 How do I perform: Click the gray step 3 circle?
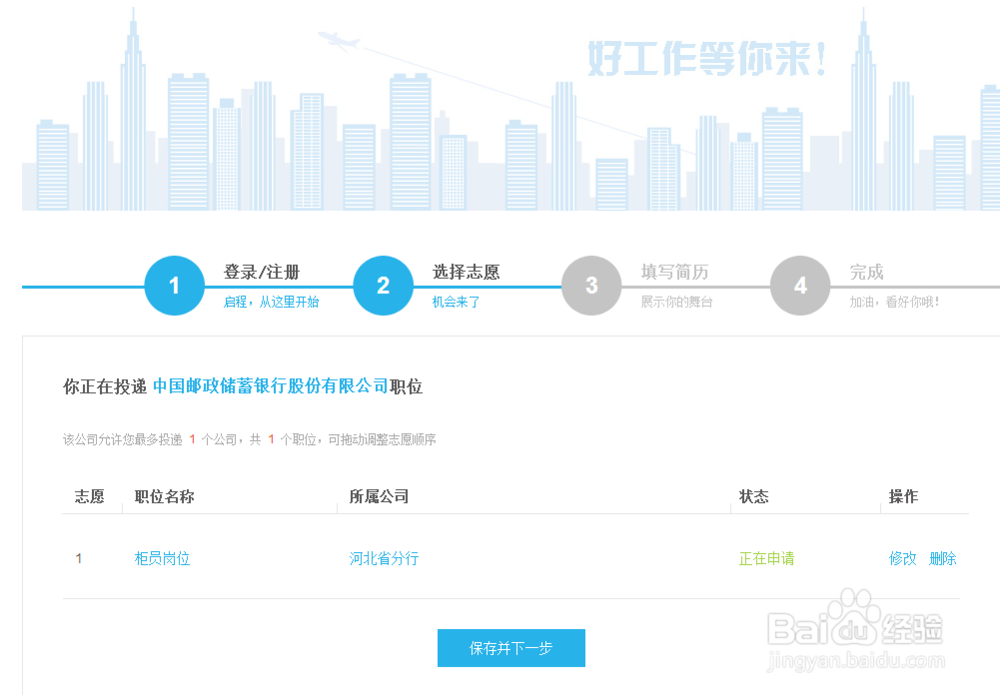point(591,286)
